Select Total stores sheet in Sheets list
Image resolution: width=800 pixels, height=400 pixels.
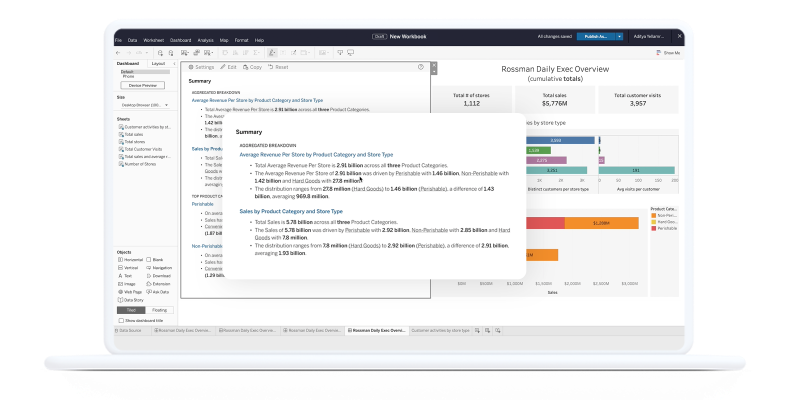click(x=132, y=142)
